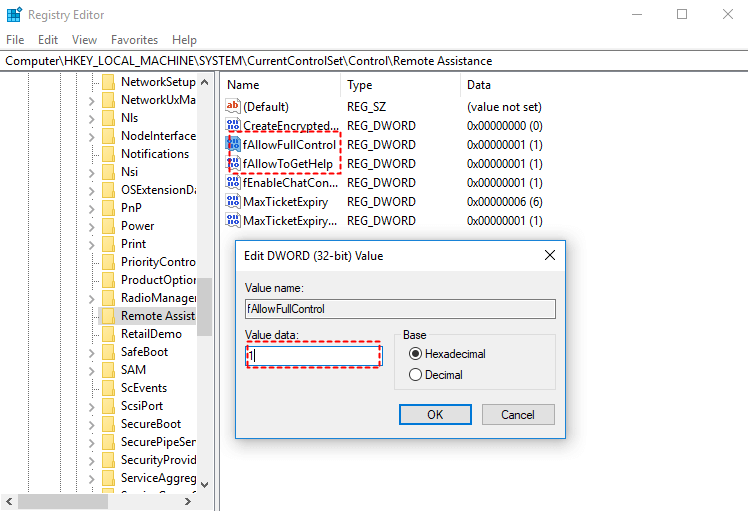Expand the SafeBoot tree node

[92, 353]
